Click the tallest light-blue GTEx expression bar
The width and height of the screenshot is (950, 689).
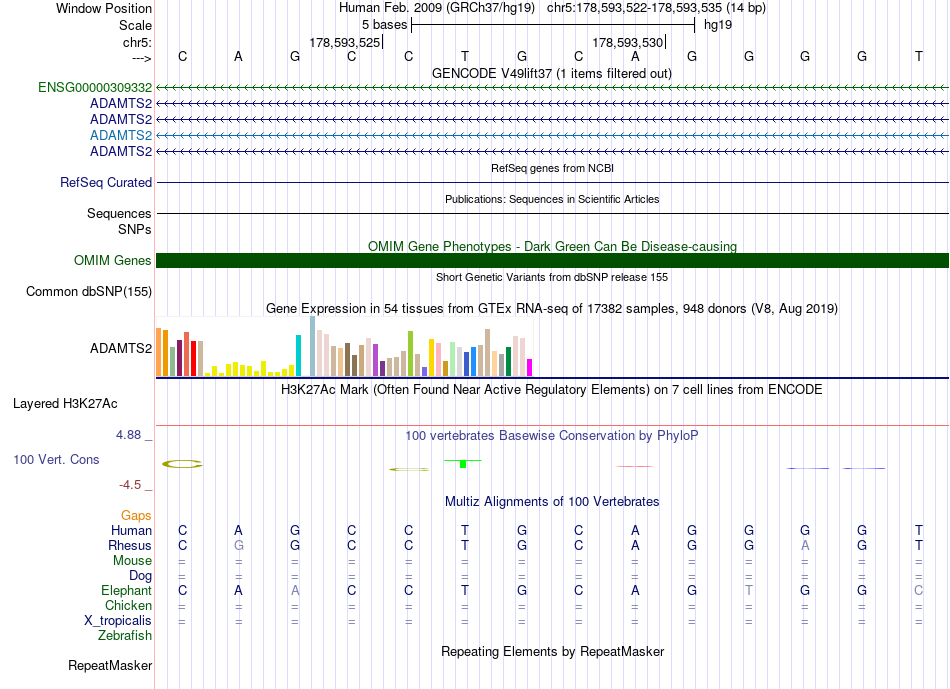tap(313, 346)
